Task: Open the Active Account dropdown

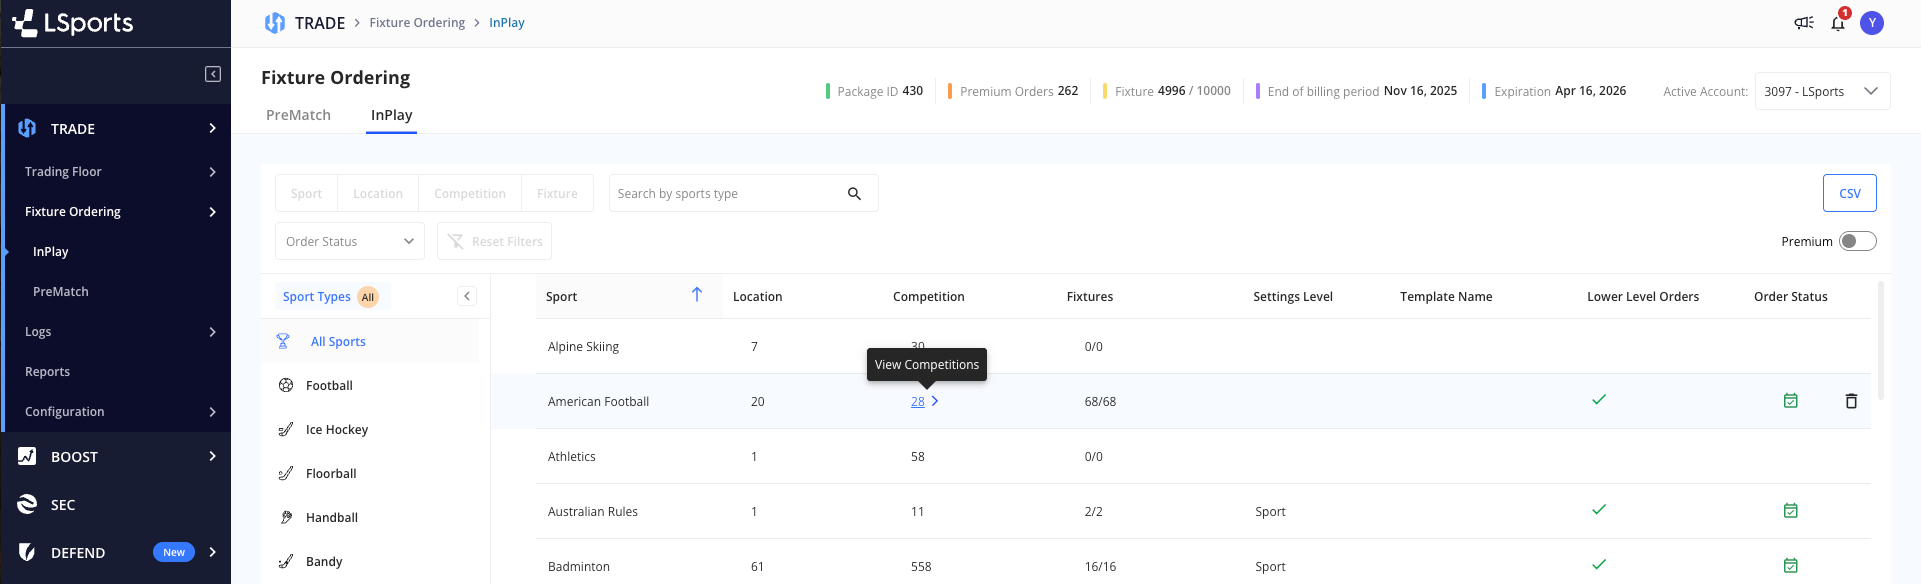Action: 1821,91
